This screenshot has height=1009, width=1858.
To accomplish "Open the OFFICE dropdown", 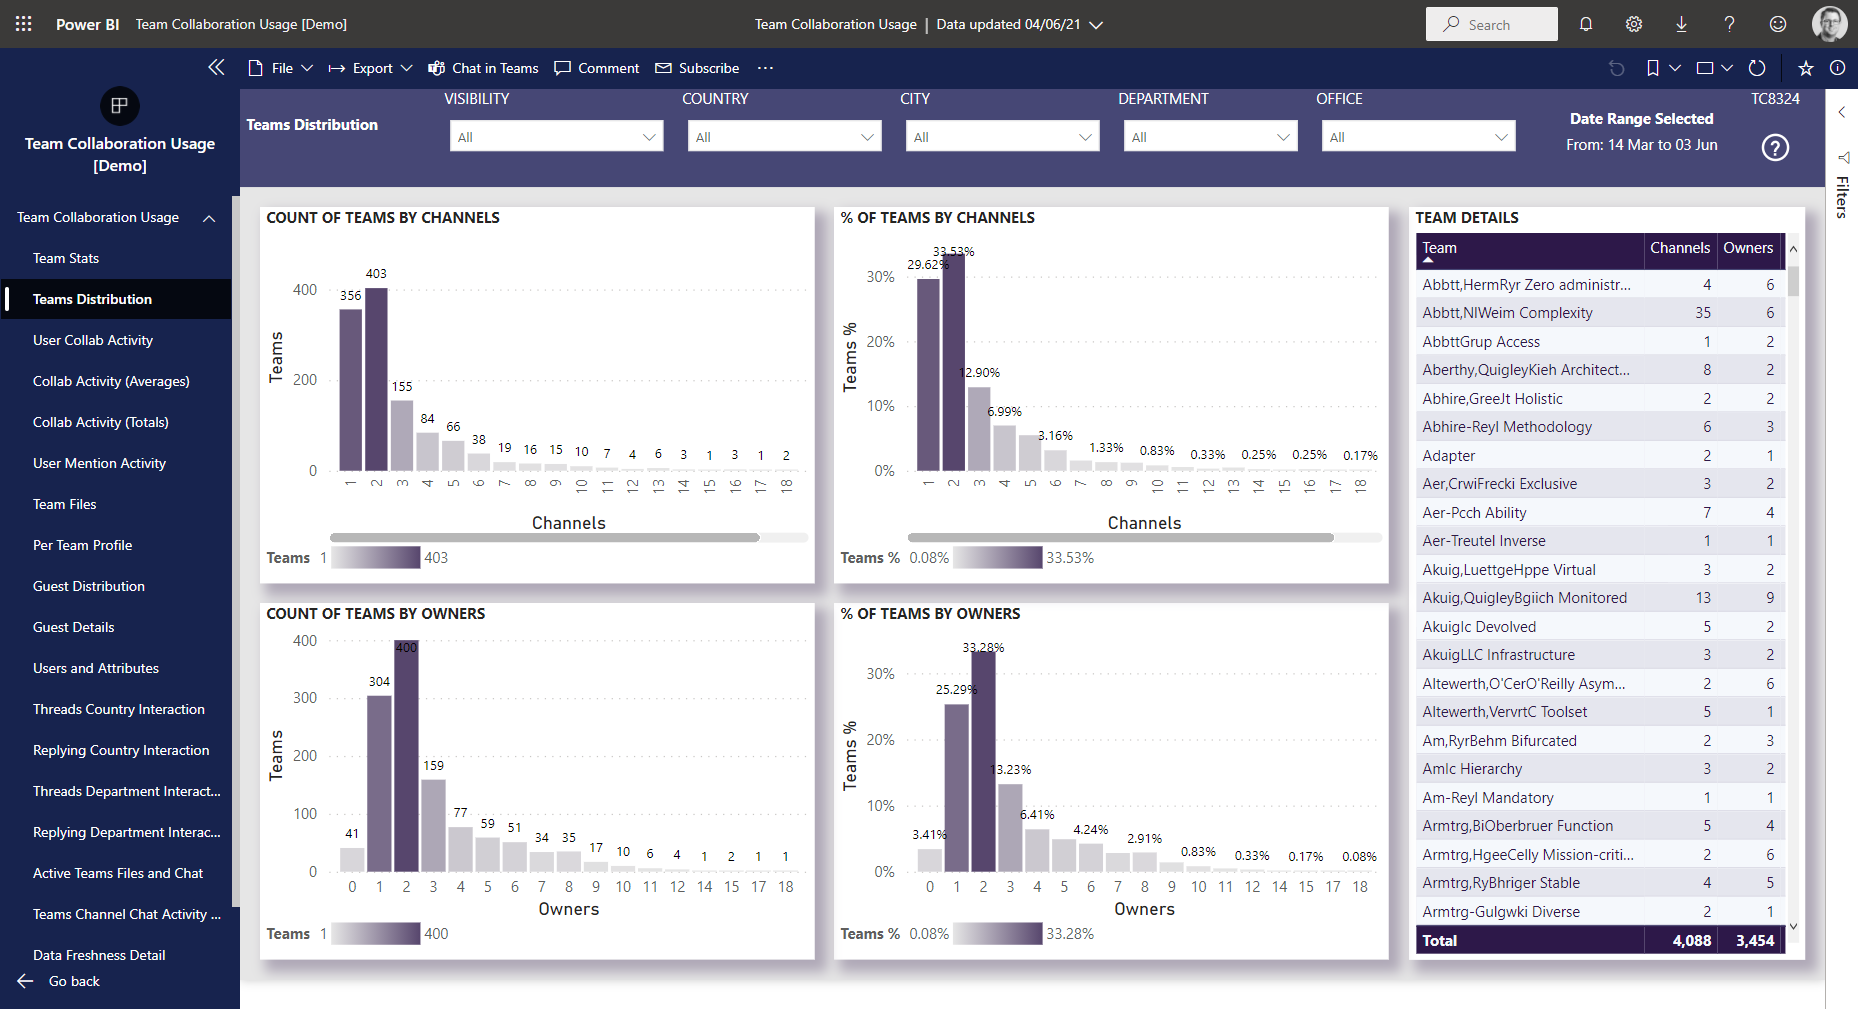I will point(1418,136).
